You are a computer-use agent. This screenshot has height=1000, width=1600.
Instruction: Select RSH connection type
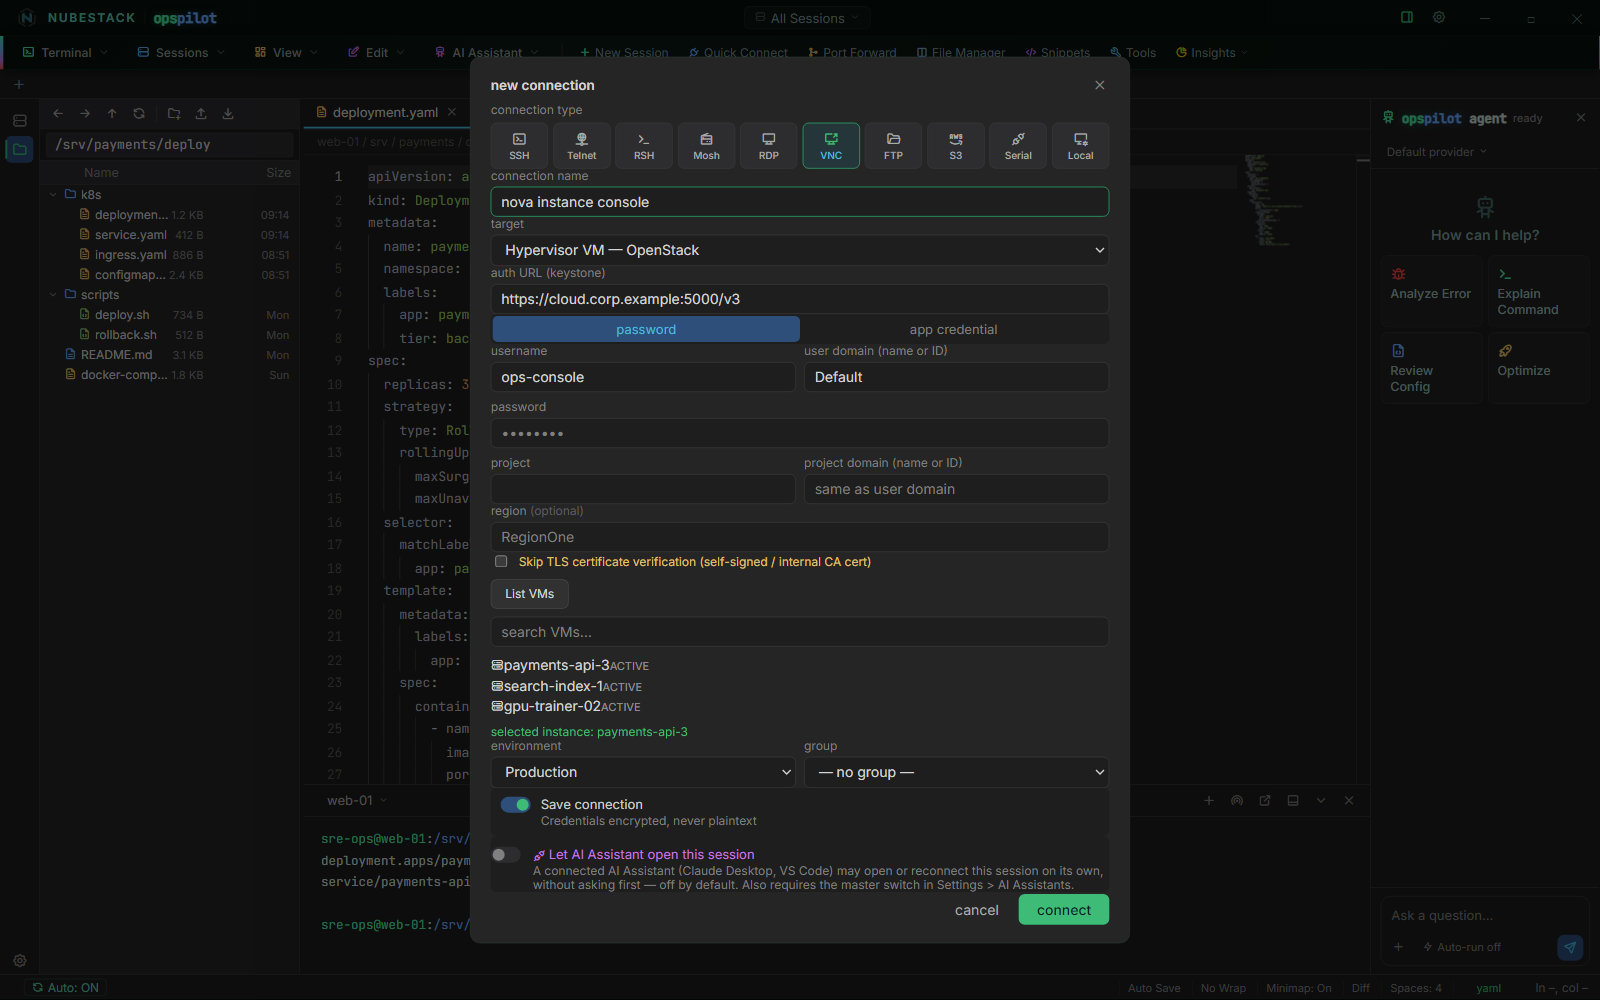[x=644, y=146]
